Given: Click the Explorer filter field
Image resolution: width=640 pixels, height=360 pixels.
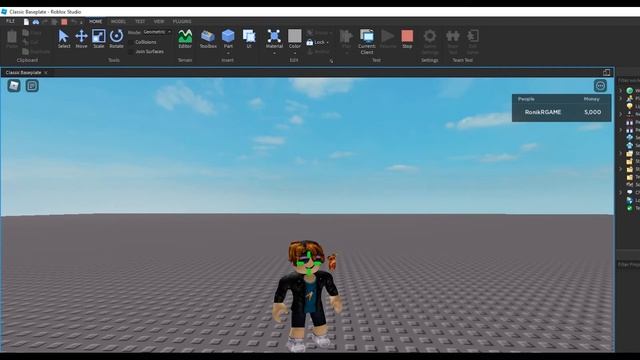Looking at the screenshot, I should [628, 81].
